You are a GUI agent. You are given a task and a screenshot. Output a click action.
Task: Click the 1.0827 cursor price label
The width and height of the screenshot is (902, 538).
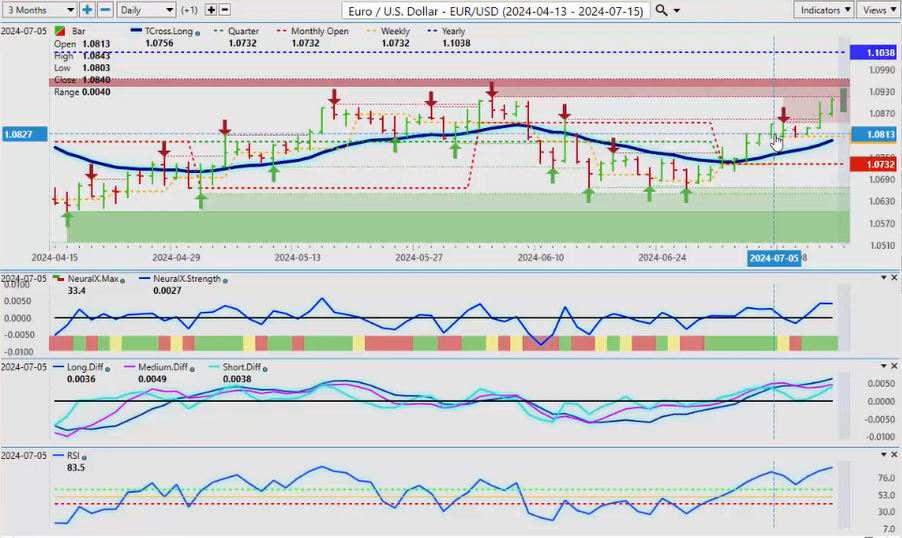[24, 135]
